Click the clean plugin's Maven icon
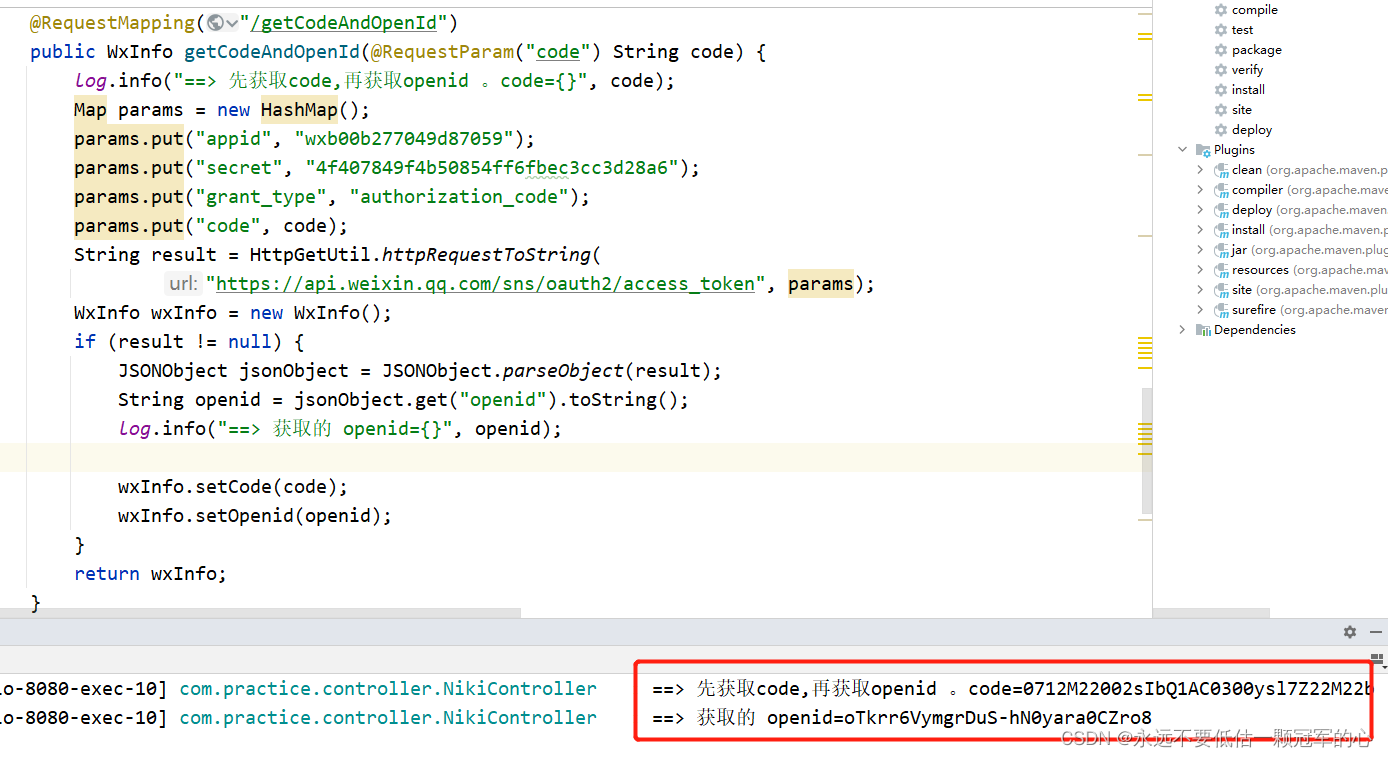Viewport: 1388px width, 757px height. tap(1221, 170)
